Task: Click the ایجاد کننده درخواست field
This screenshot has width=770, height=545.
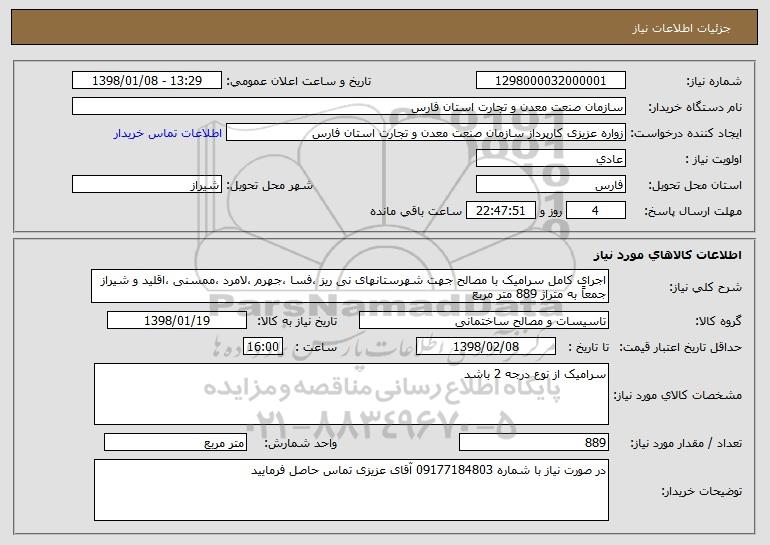Action: tap(426, 133)
